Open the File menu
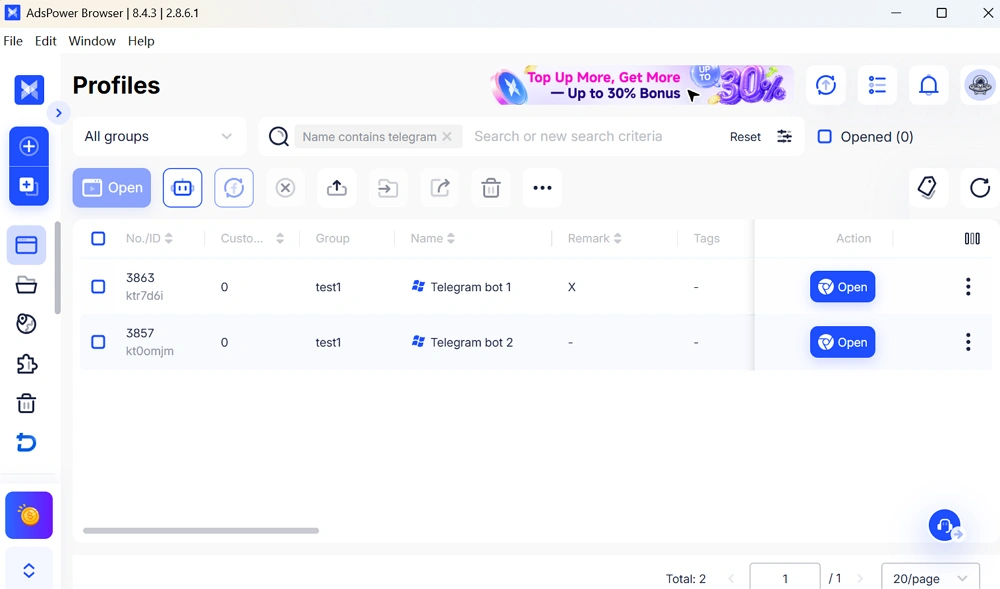The width and height of the screenshot is (1000, 589). click(13, 41)
